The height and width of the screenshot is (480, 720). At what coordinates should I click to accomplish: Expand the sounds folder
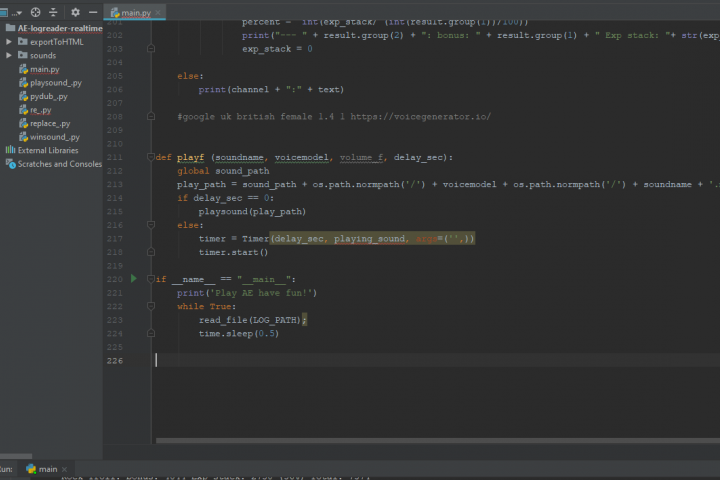click(9, 55)
